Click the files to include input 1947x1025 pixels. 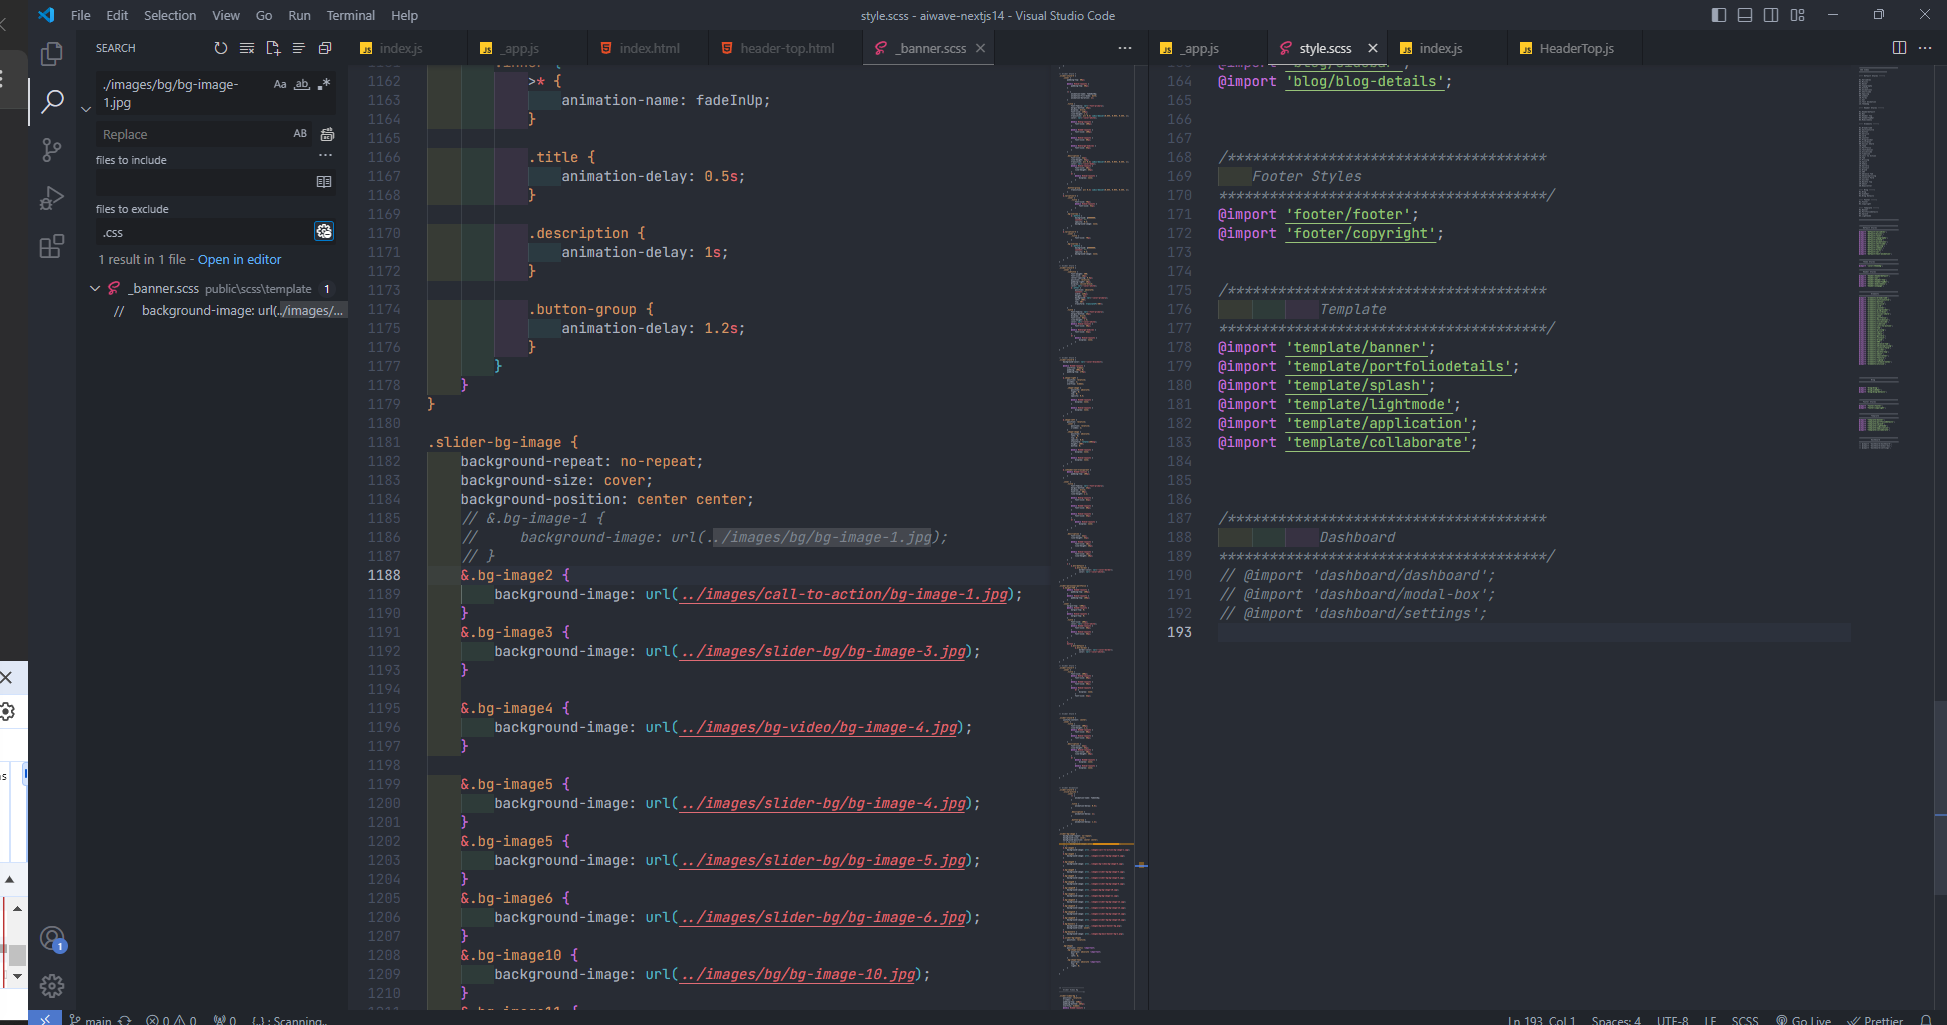coord(205,182)
